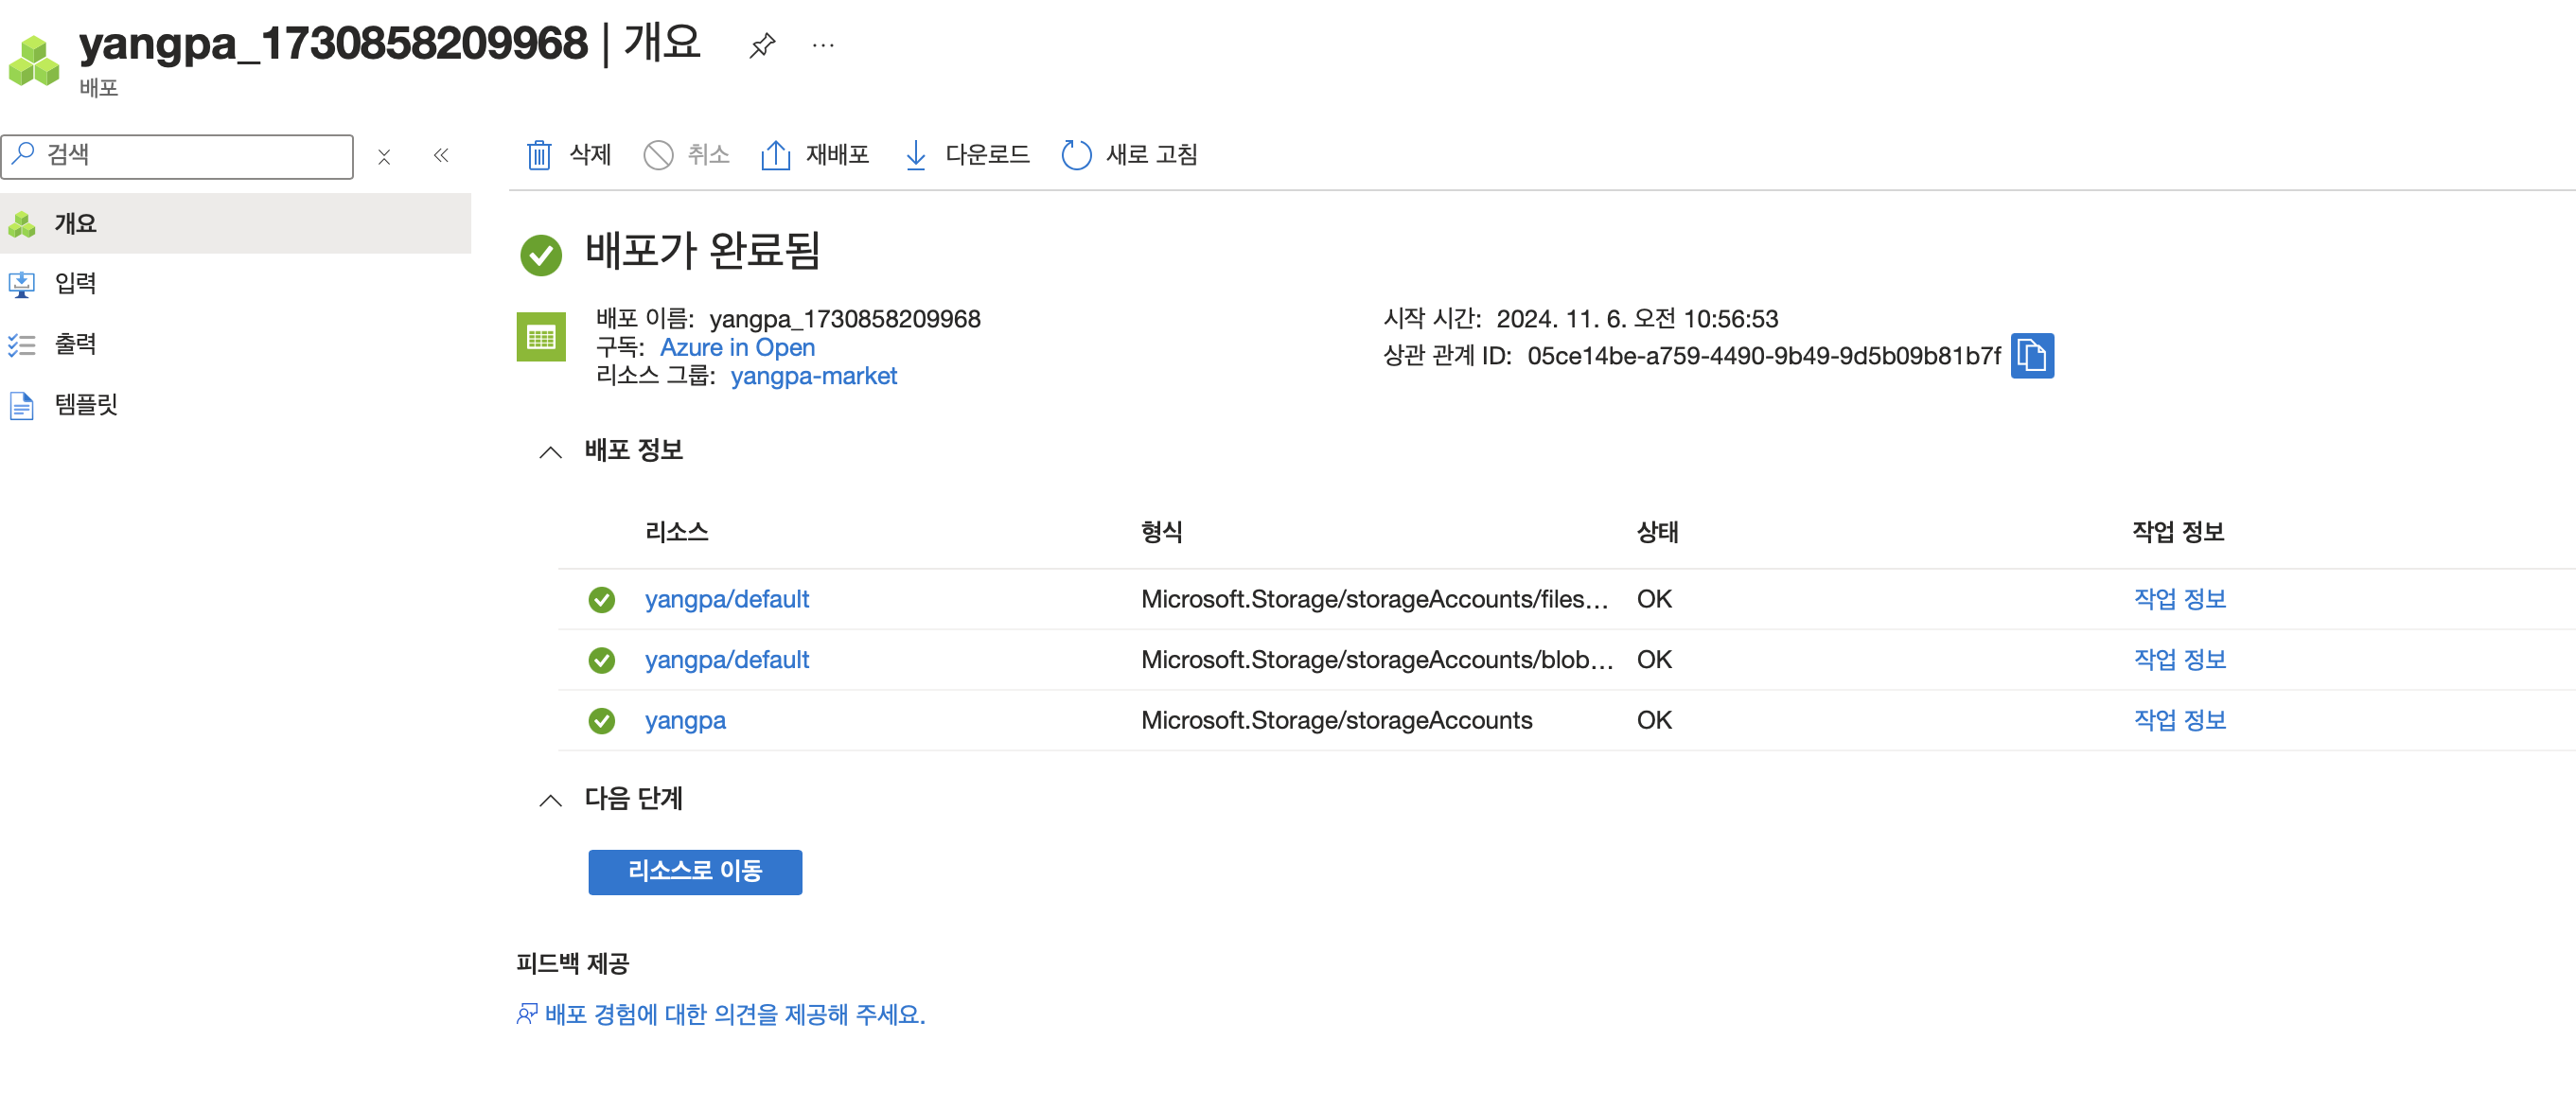Open the yangpa-market resource group link
This screenshot has height=1111, width=2576.
[x=813, y=377]
